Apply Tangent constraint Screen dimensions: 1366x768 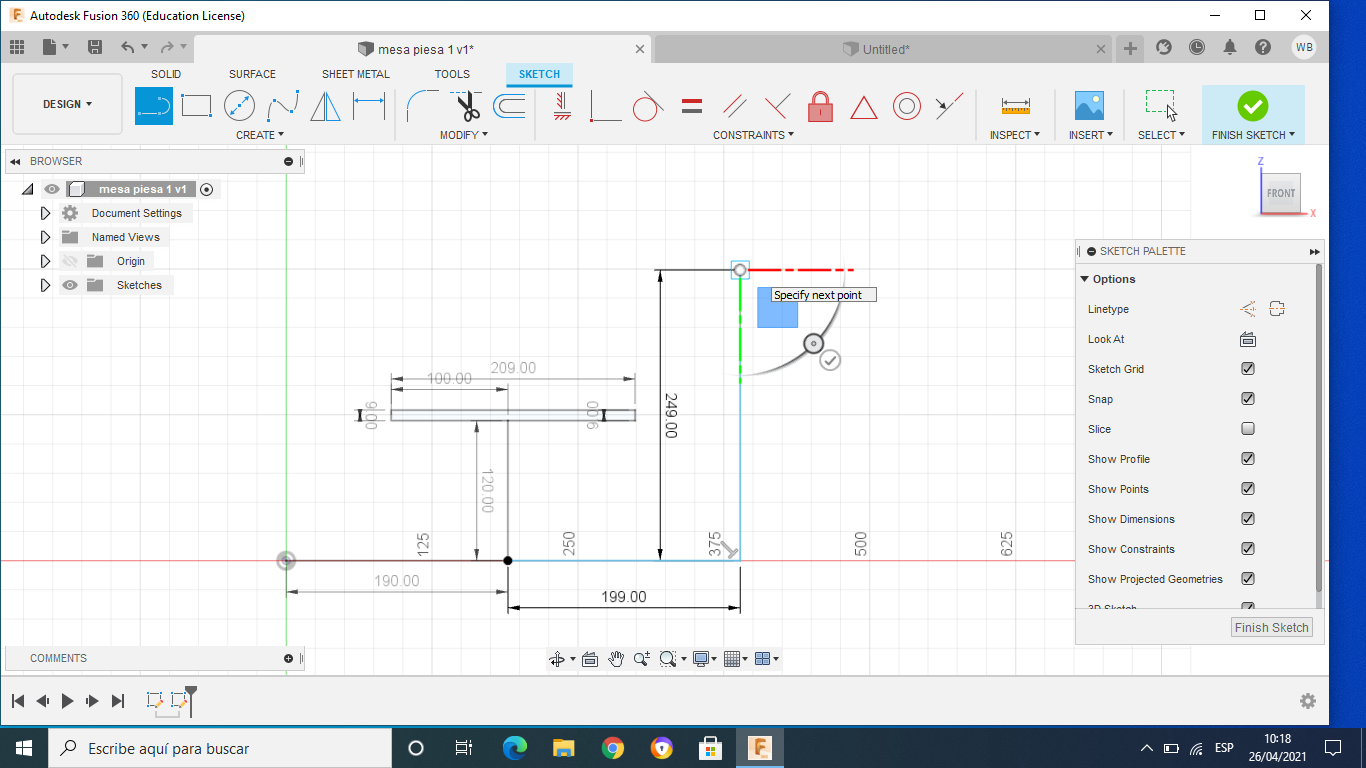coord(648,105)
